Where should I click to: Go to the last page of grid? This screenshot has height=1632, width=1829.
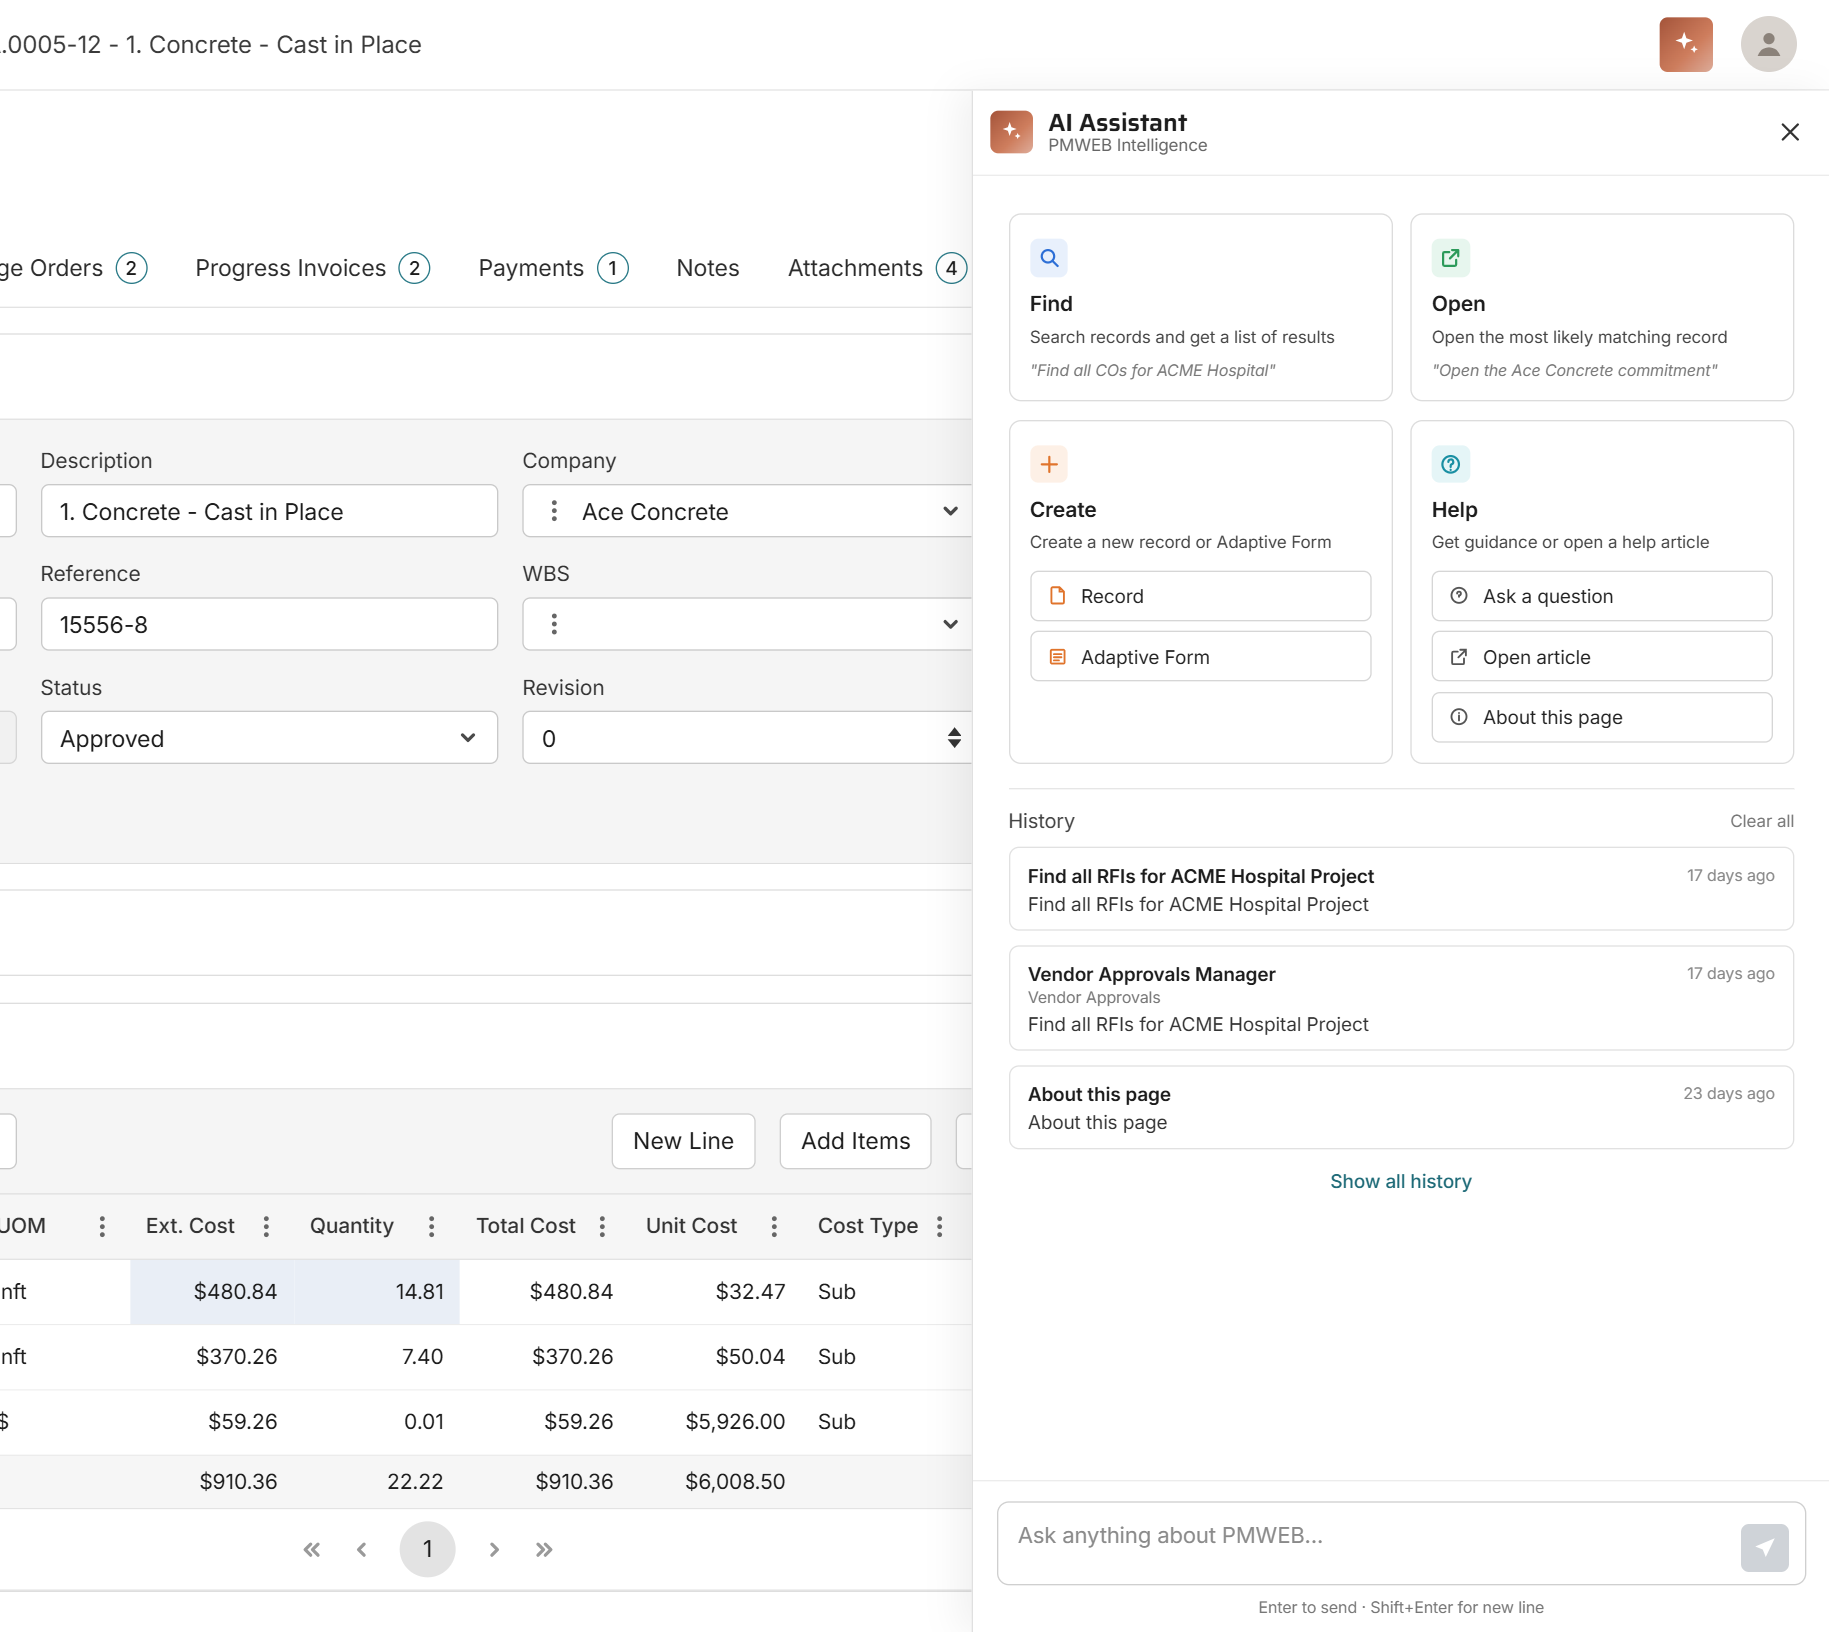coord(544,1549)
